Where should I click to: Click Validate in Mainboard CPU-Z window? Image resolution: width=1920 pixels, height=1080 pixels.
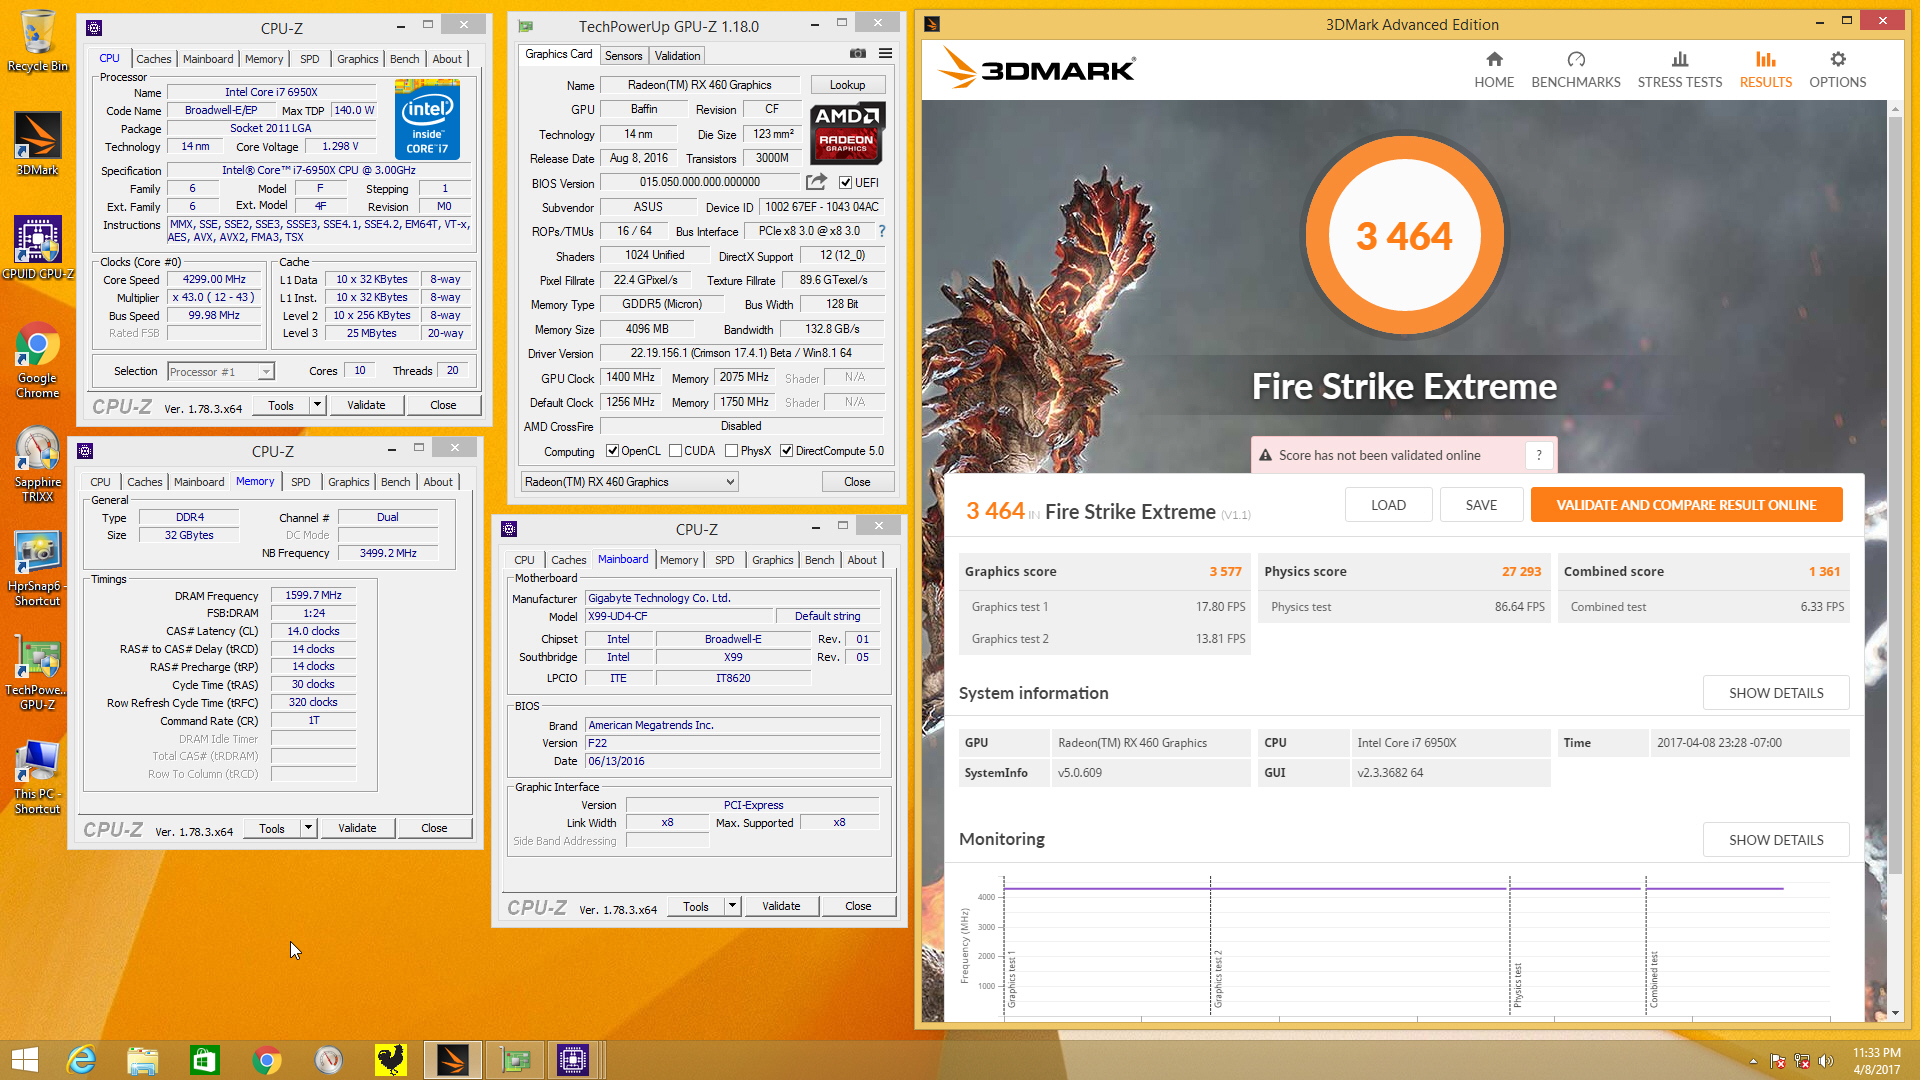pos(781,906)
